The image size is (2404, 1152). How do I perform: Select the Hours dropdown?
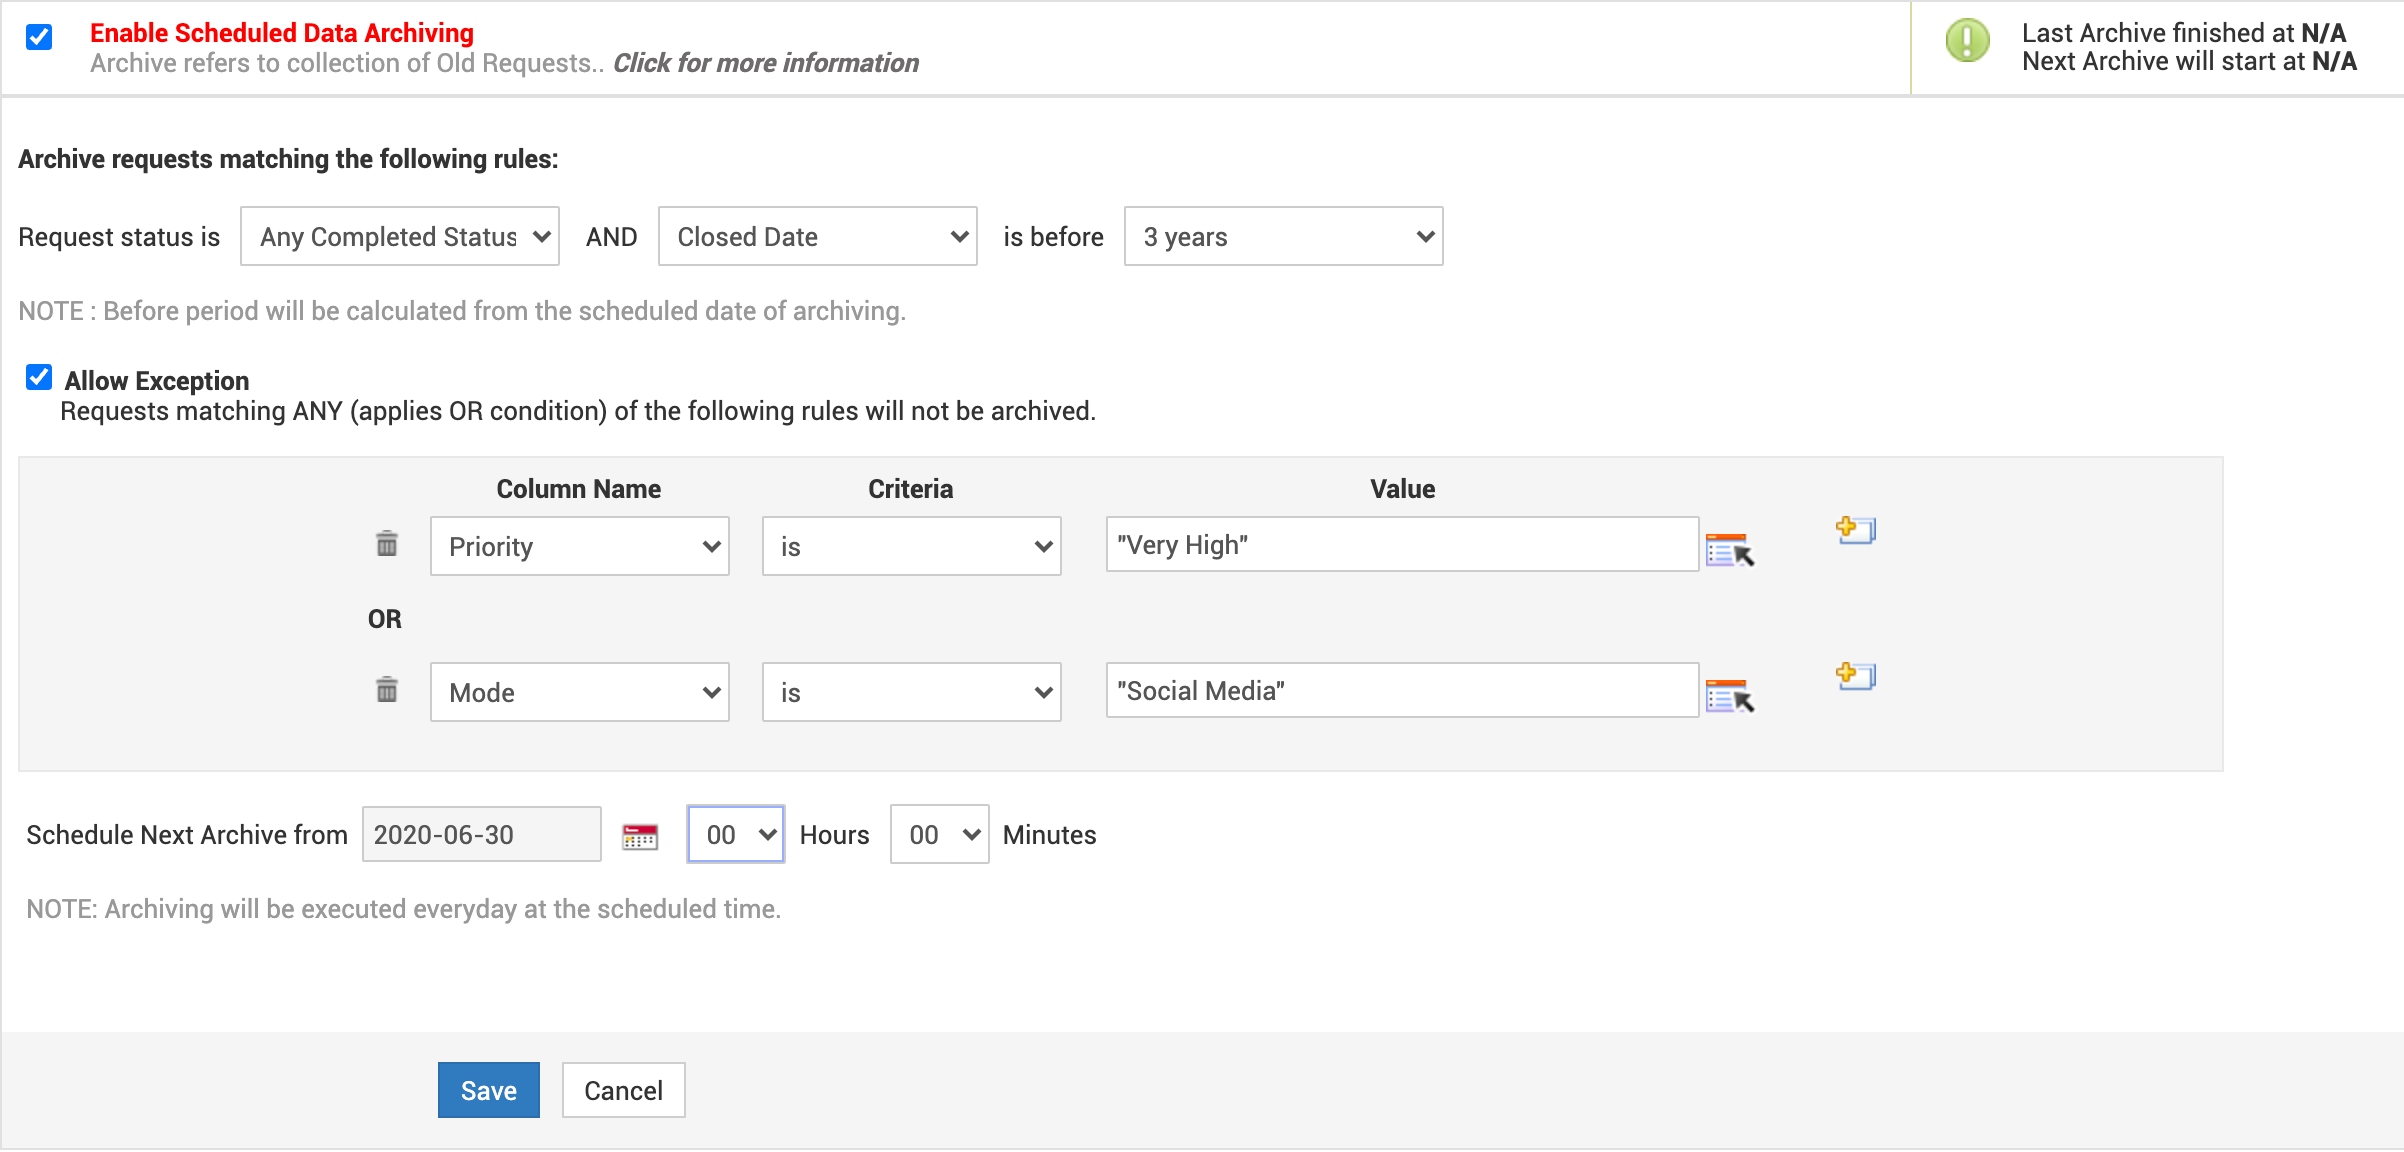pos(736,835)
